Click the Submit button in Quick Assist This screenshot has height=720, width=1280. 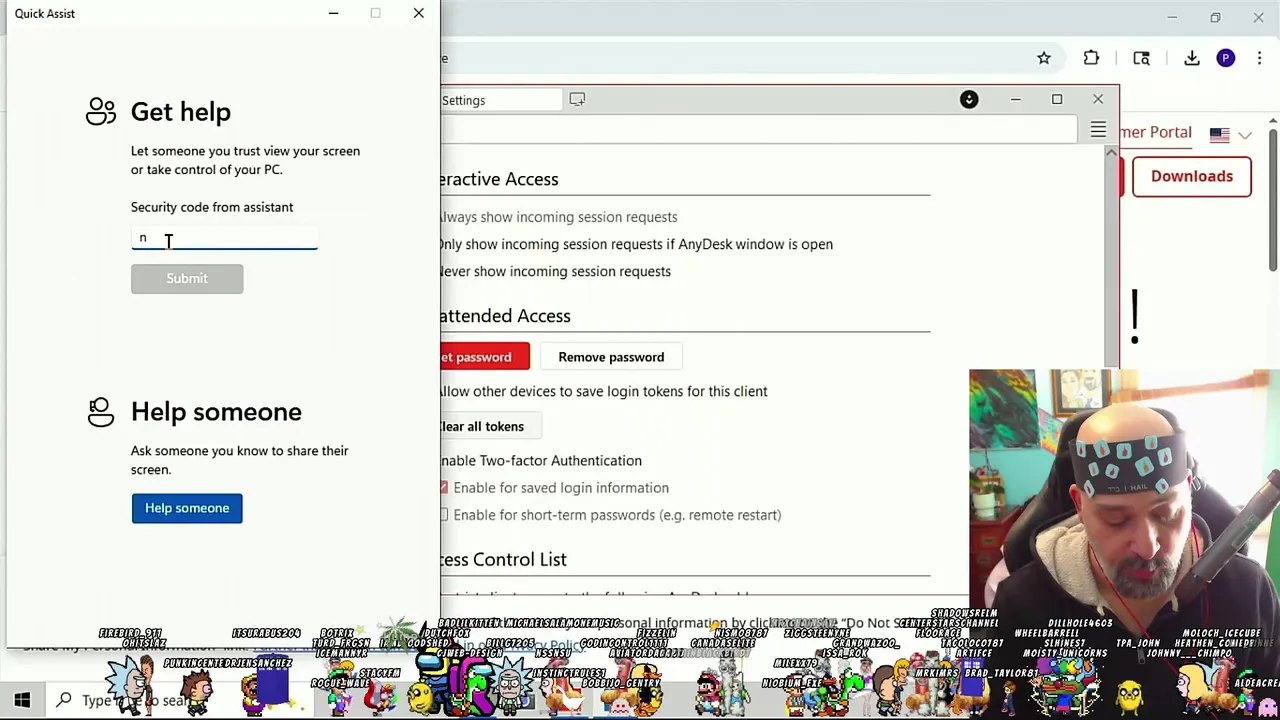(187, 278)
